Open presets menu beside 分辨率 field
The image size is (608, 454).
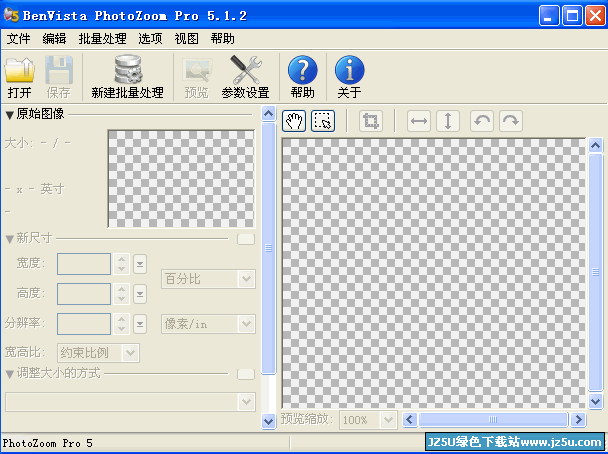(140, 324)
